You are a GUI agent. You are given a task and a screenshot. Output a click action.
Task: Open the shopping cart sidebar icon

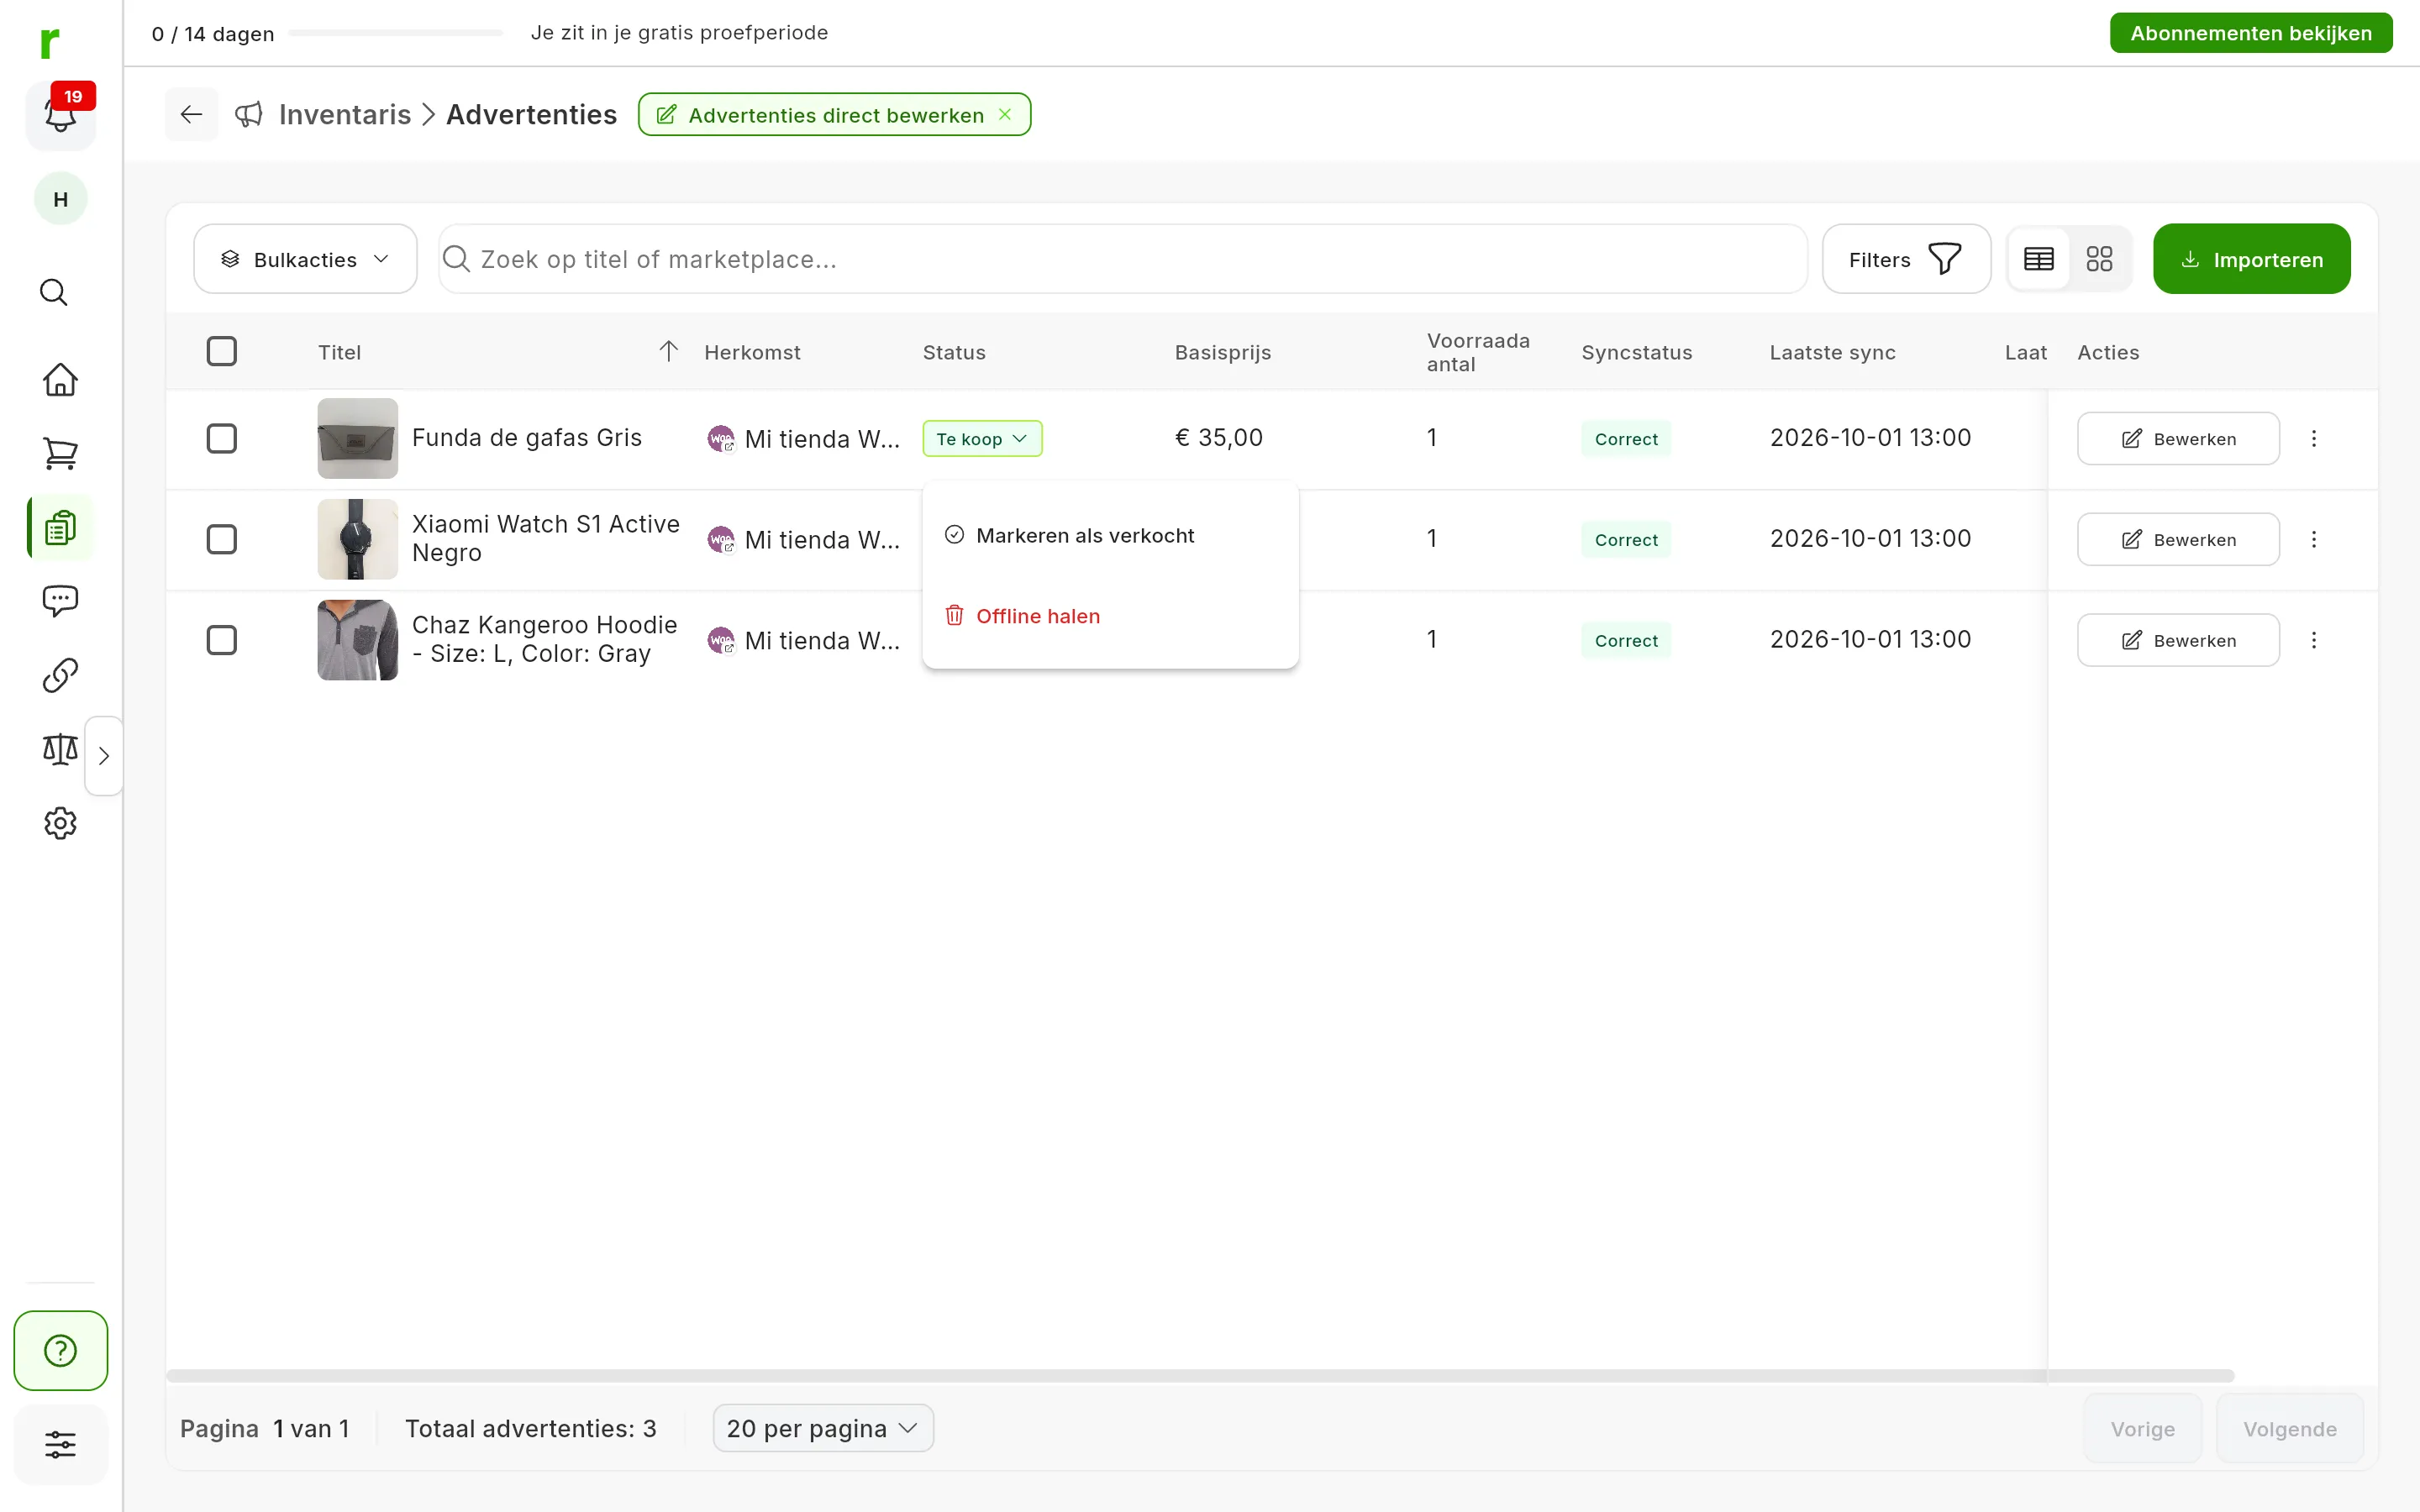click(x=60, y=454)
